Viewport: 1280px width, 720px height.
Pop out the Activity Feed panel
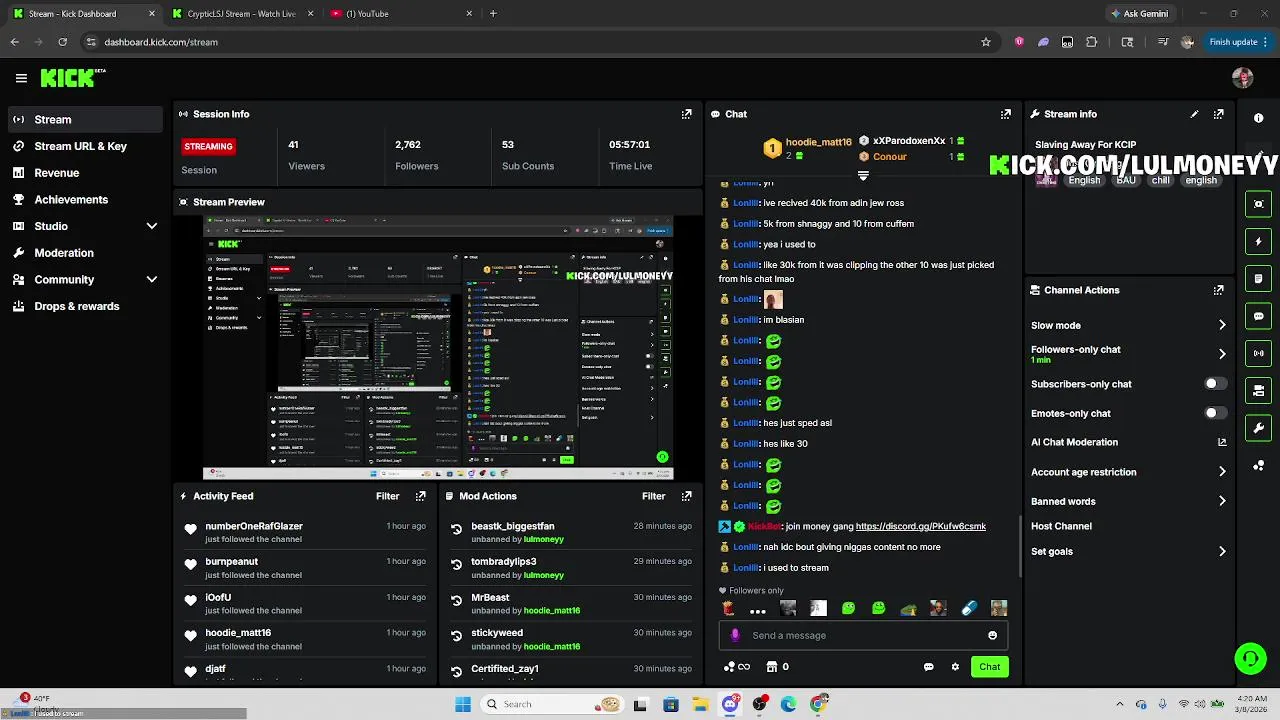click(x=420, y=496)
